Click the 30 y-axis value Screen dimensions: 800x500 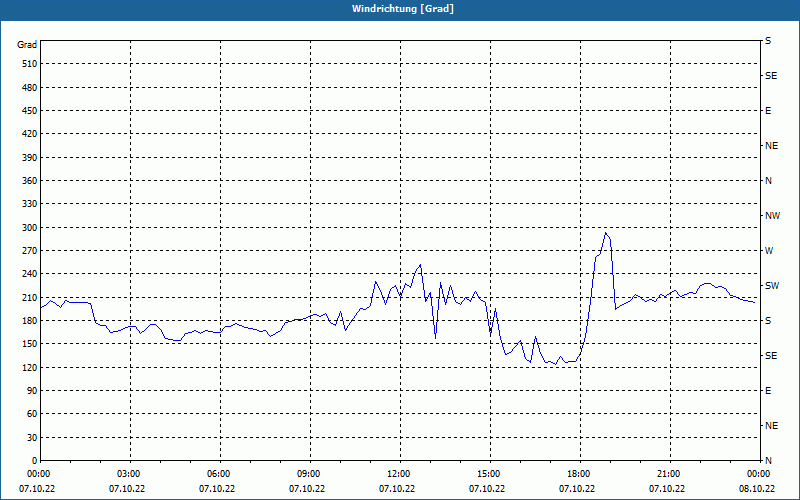32,438
